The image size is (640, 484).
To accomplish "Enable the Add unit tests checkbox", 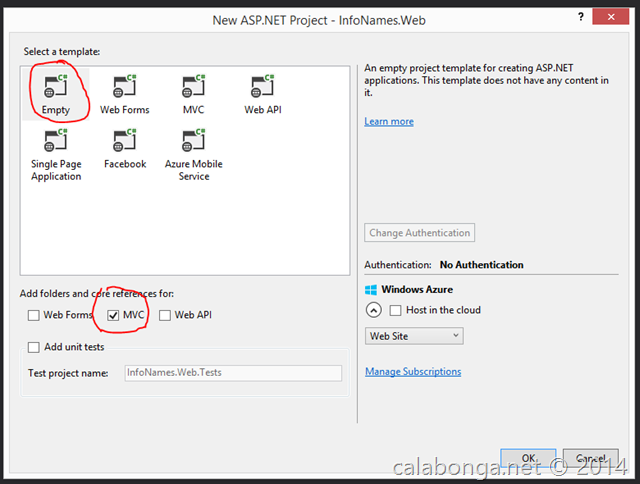I will (x=33, y=347).
